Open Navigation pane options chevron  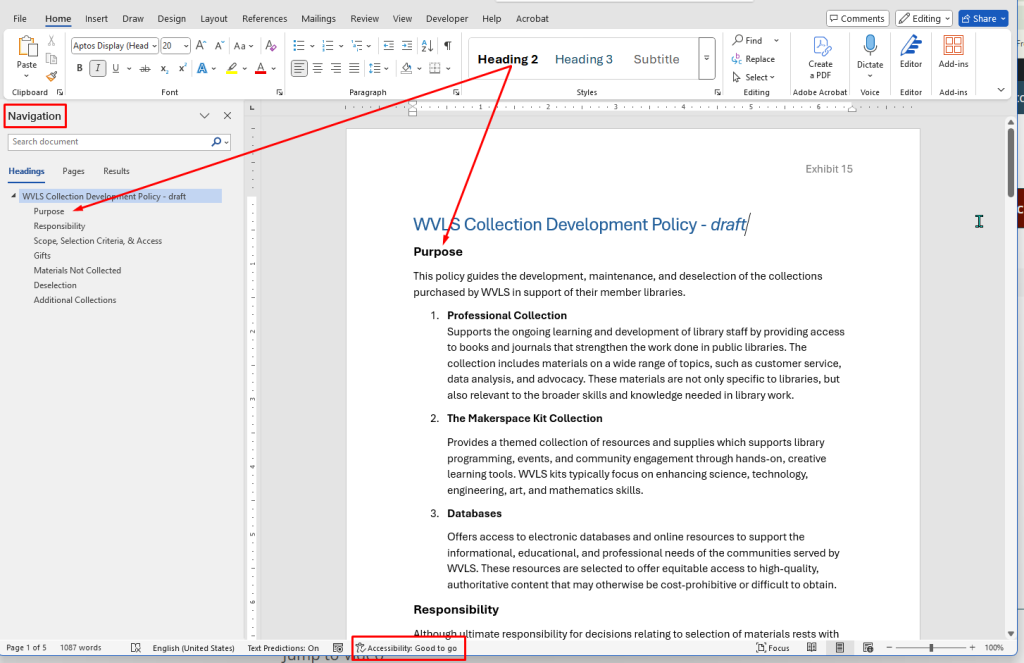pos(204,116)
